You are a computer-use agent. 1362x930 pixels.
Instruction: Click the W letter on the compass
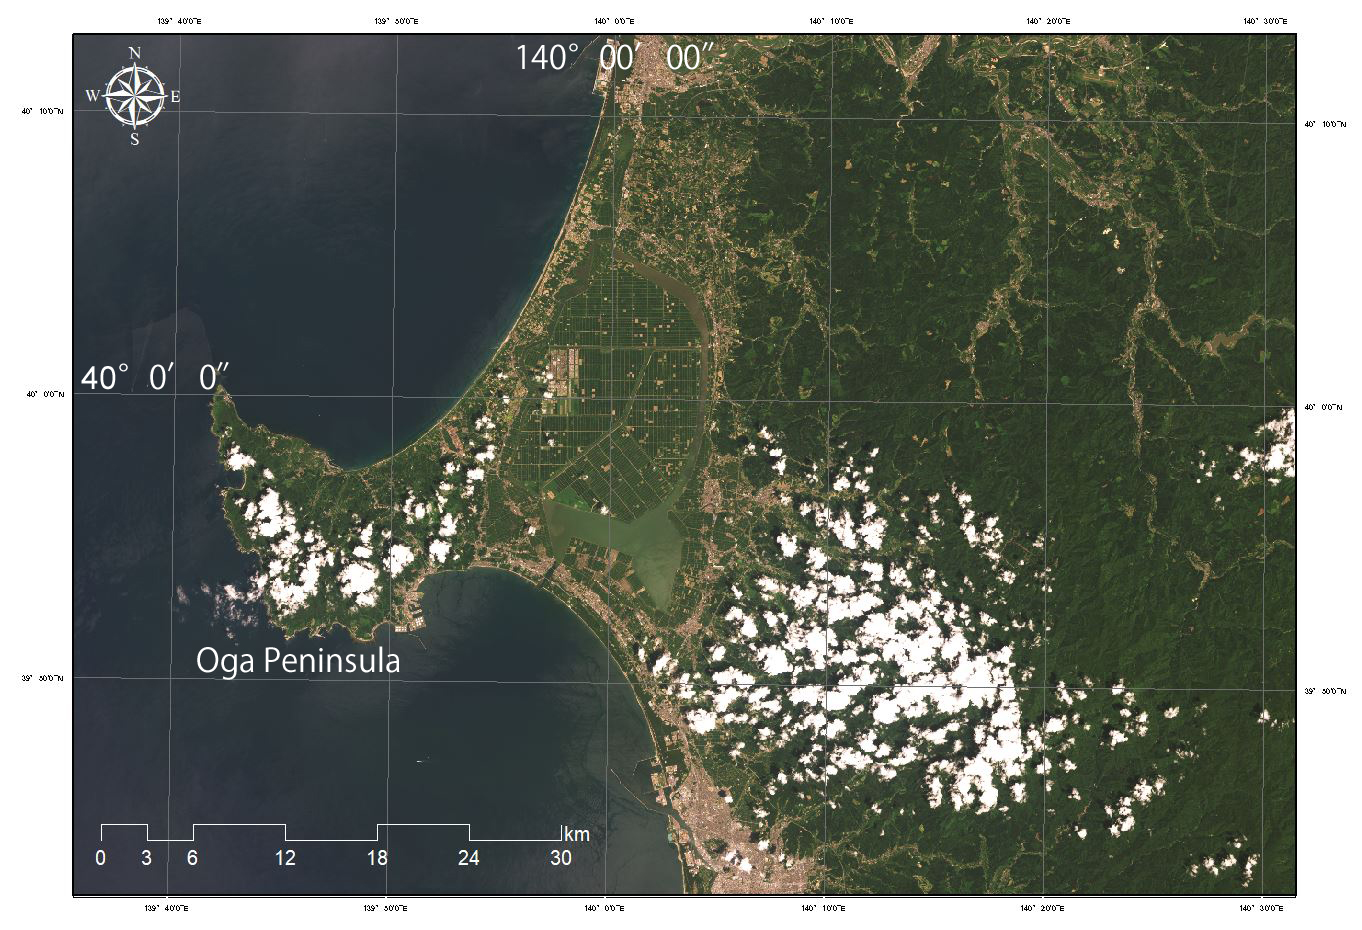point(92,97)
